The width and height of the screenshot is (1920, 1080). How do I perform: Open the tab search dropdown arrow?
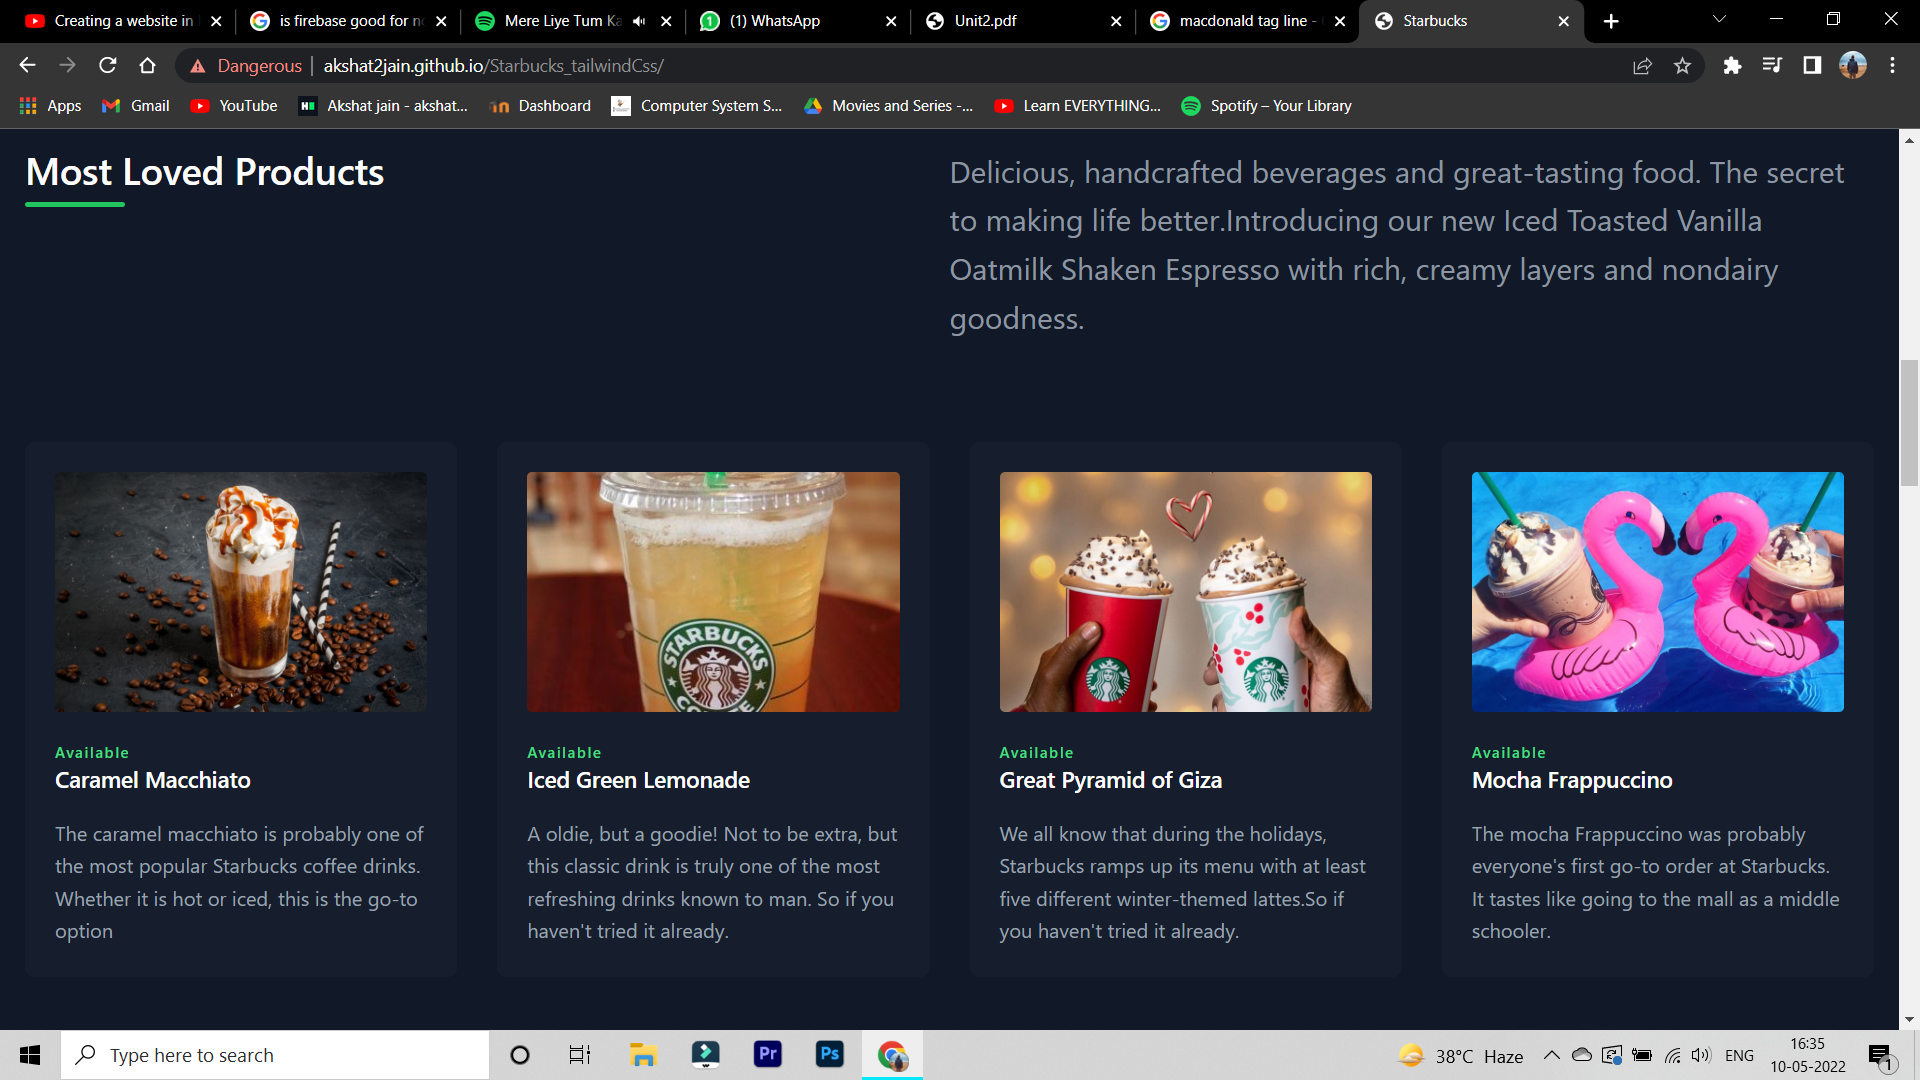click(x=1718, y=18)
